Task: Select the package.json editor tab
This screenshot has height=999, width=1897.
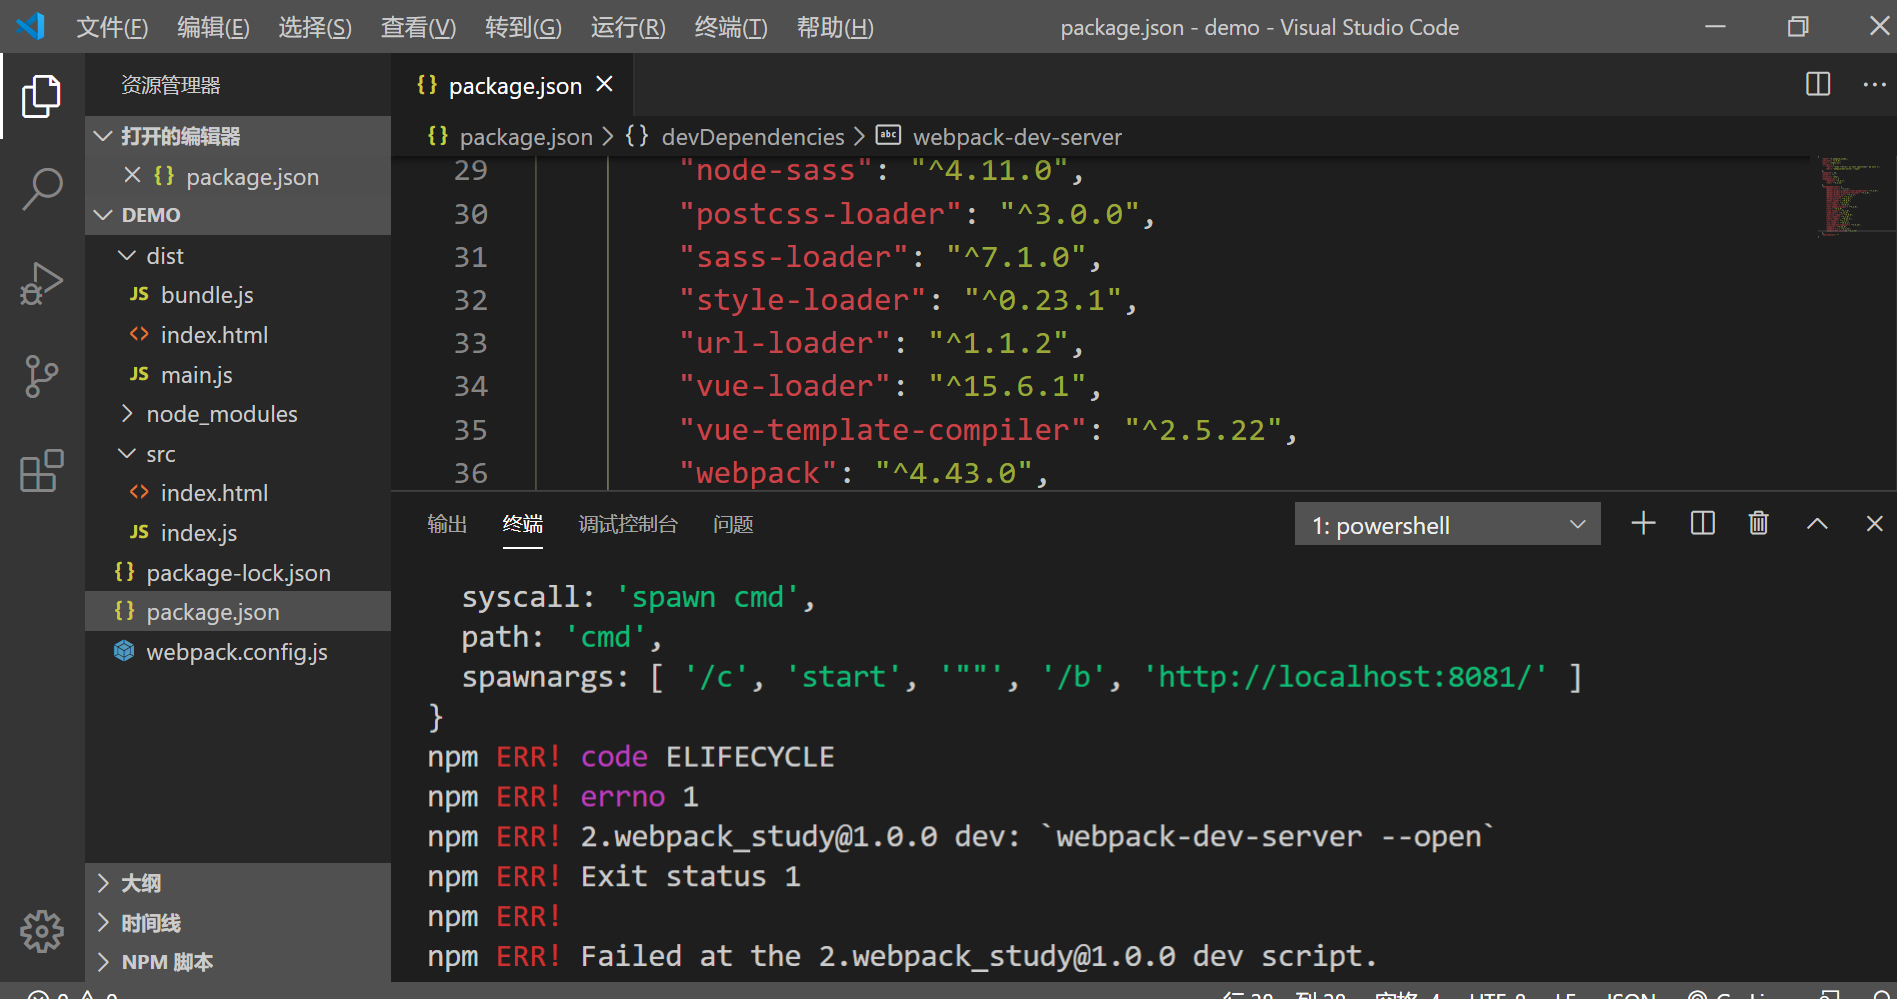Action: click(512, 85)
